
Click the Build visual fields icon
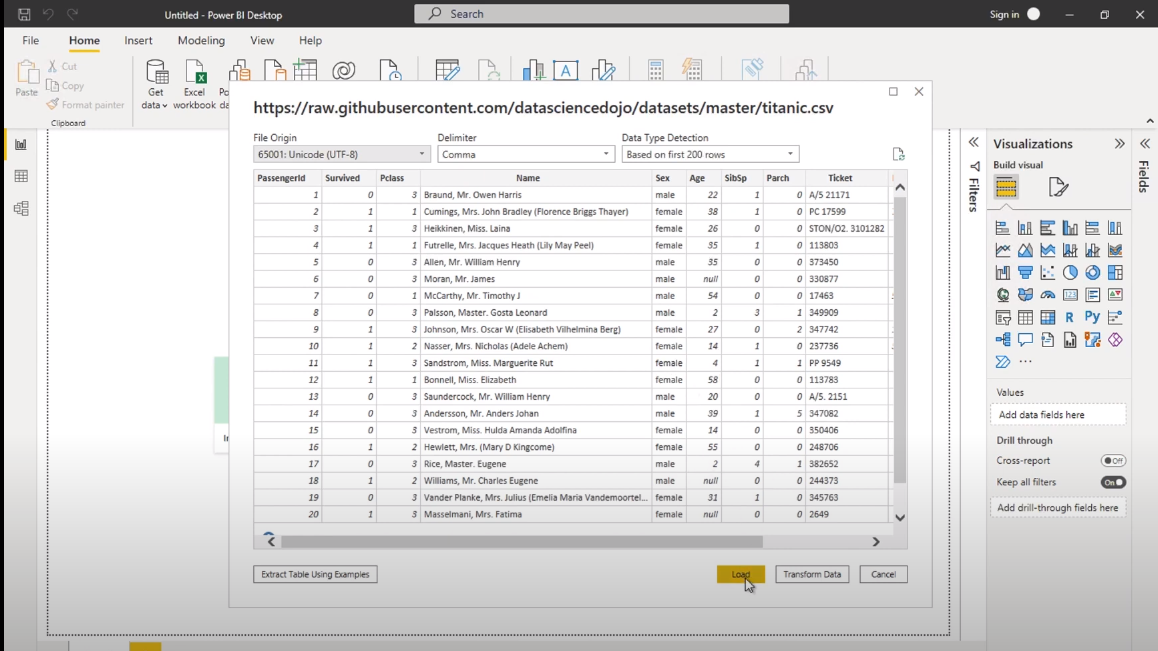tap(1006, 187)
